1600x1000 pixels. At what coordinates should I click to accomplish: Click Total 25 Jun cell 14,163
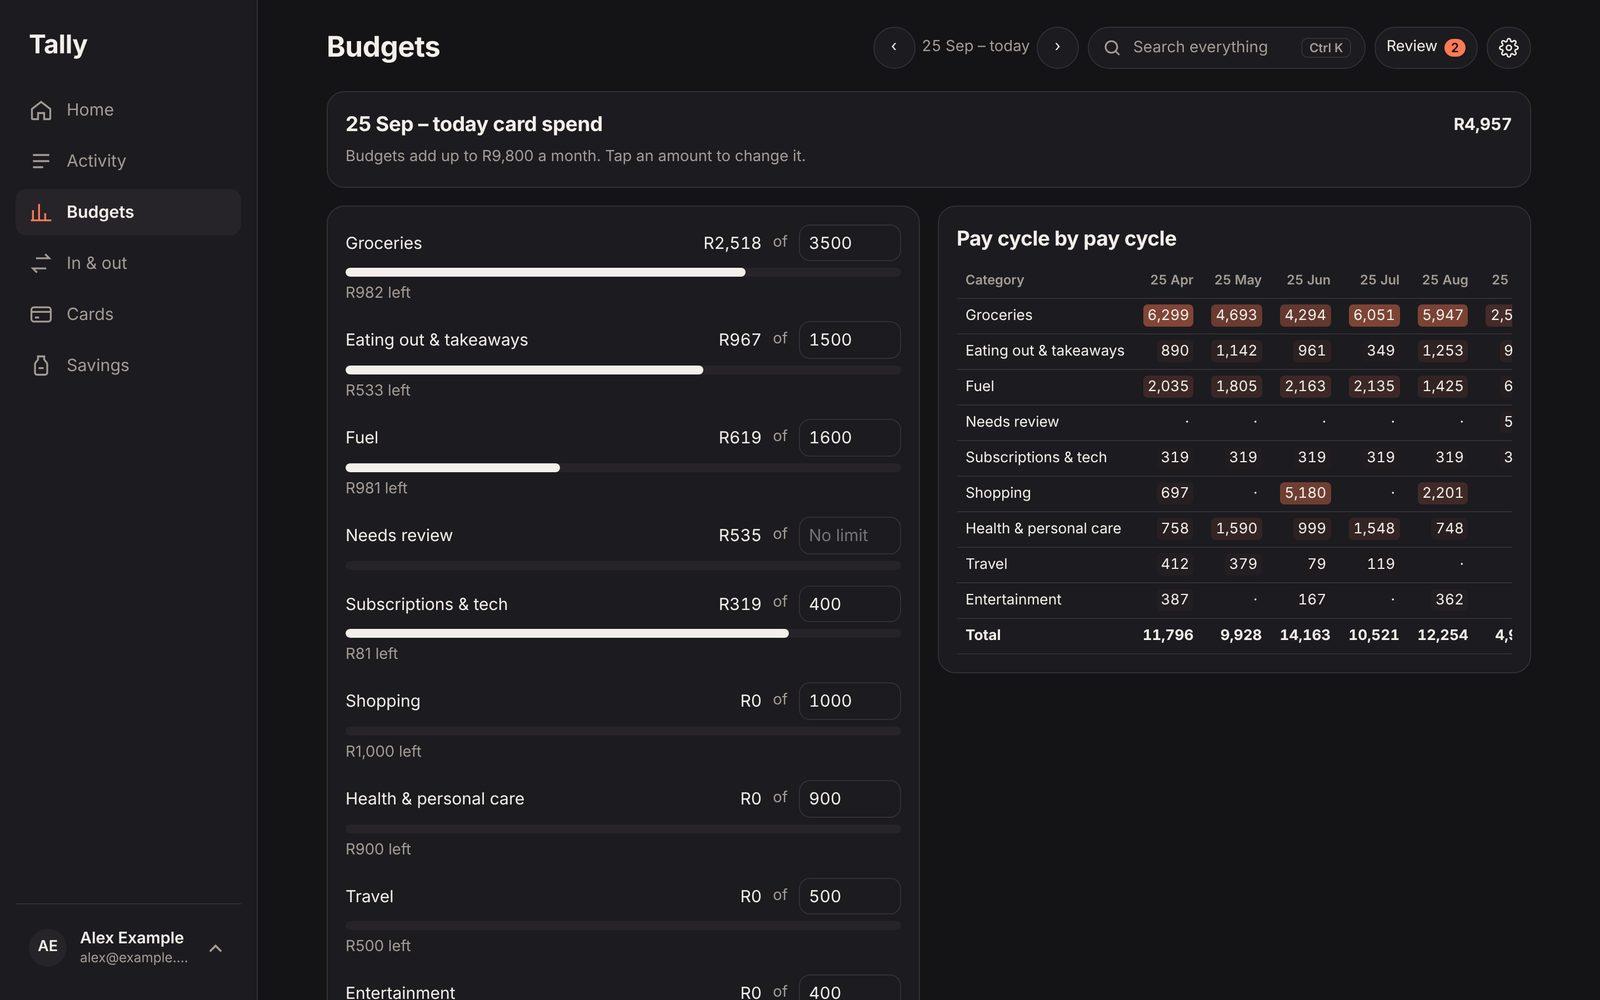point(1305,635)
